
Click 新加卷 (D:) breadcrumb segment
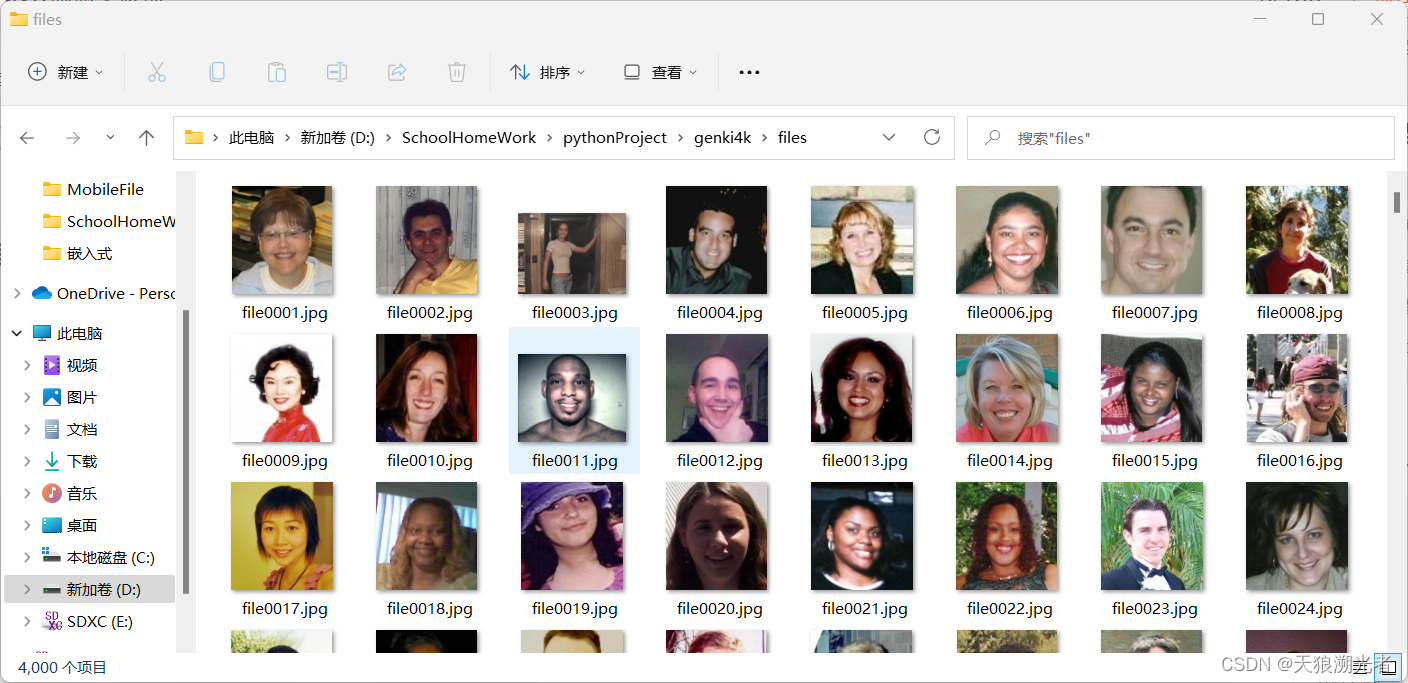coord(337,138)
